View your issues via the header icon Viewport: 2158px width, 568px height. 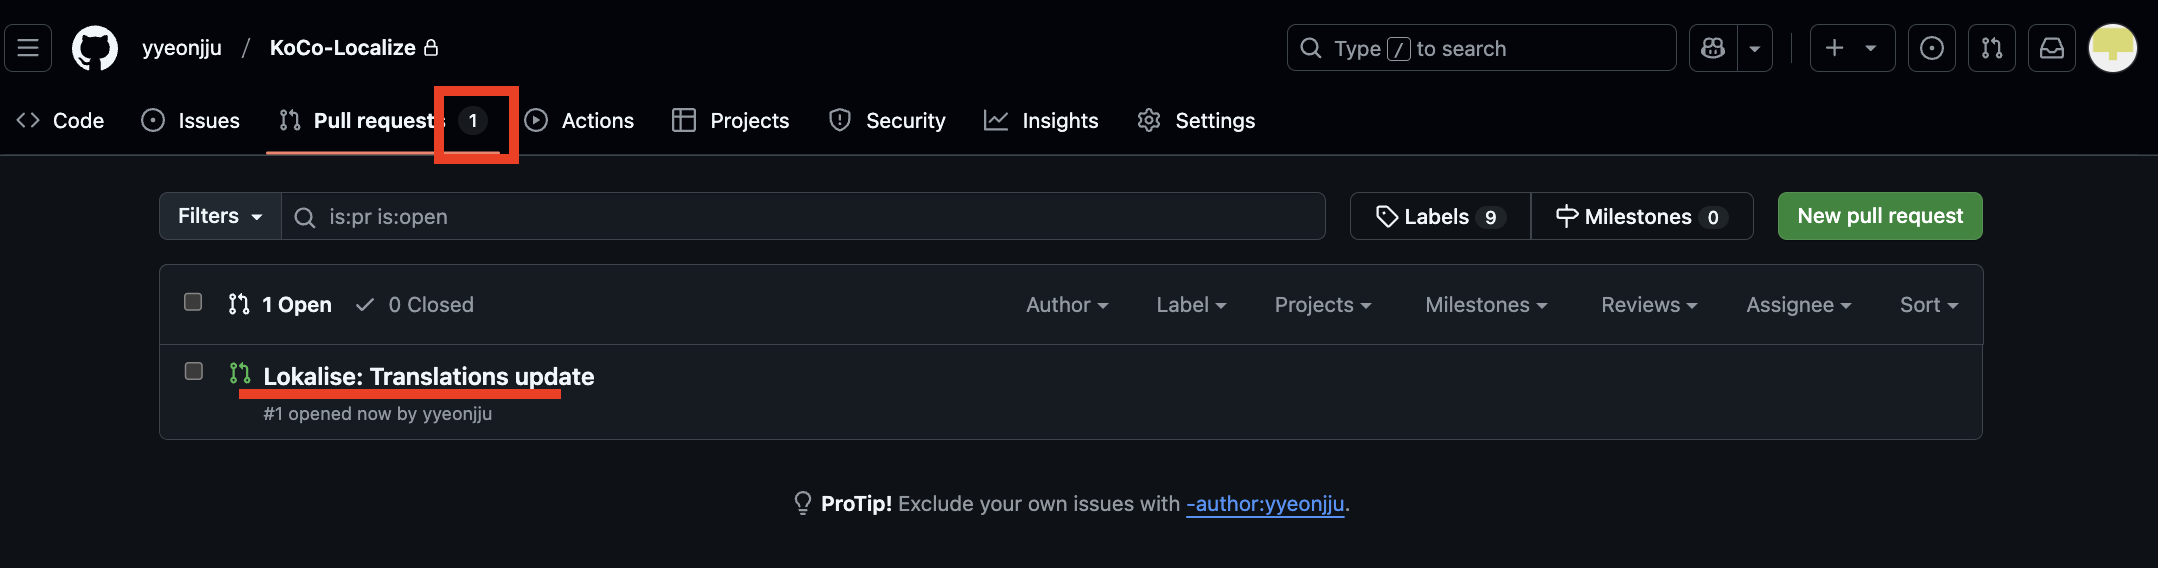point(1932,48)
